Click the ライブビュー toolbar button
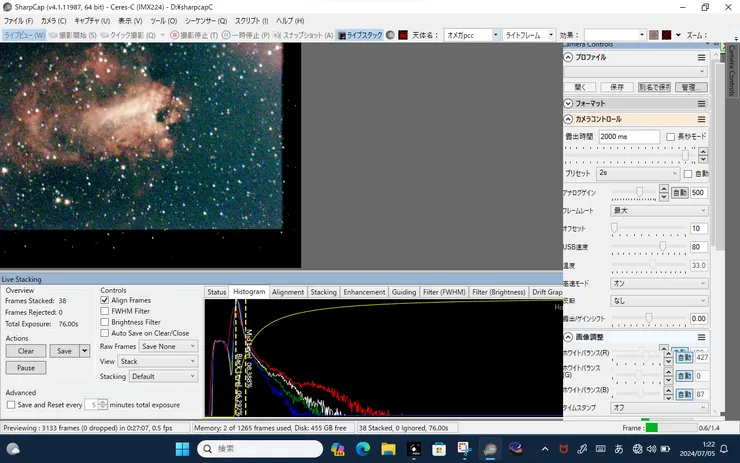The width and height of the screenshot is (740, 463). (x=24, y=35)
